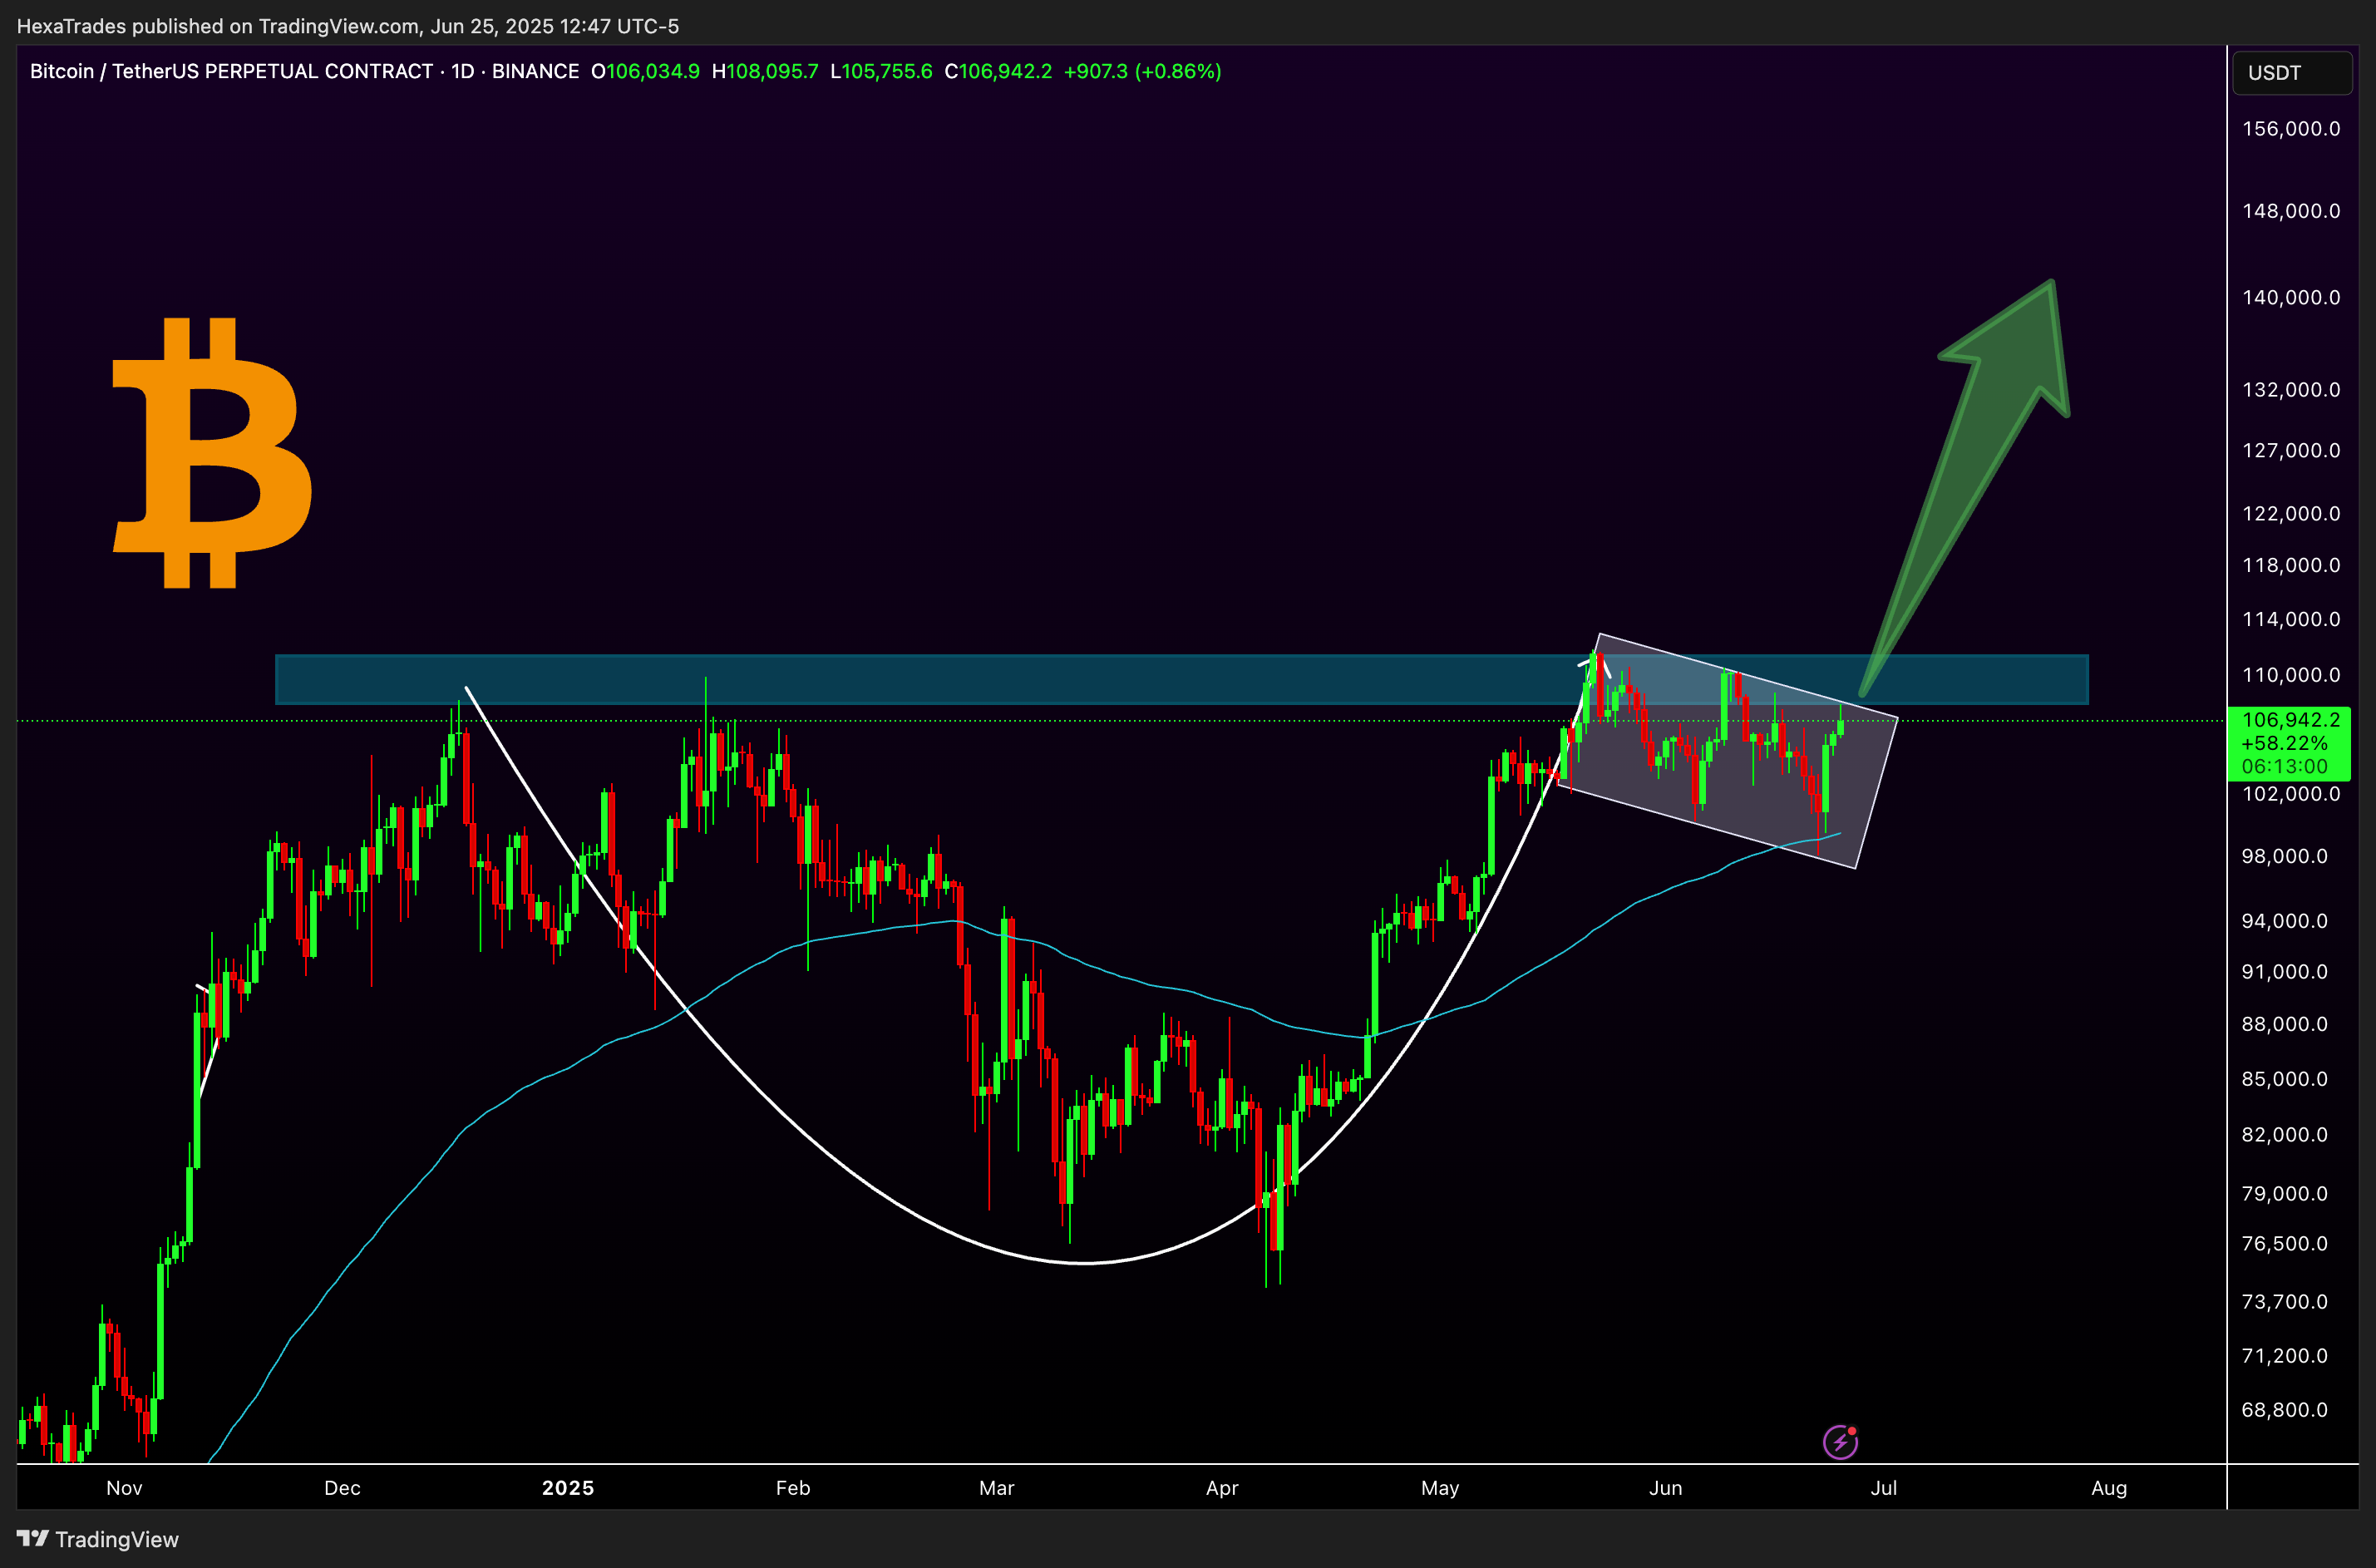Click the Nov label on time axis
Image resolution: width=2376 pixels, height=1568 pixels.
pyautogui.click(x=124, y=1488)
